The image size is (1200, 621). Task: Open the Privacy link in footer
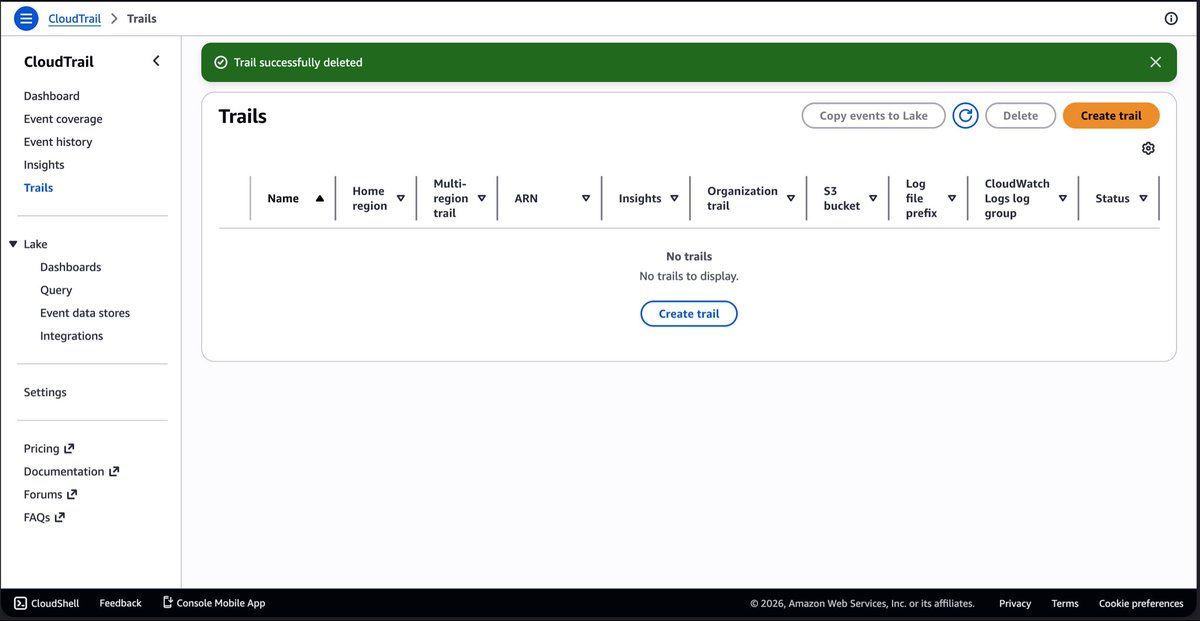1015,603
